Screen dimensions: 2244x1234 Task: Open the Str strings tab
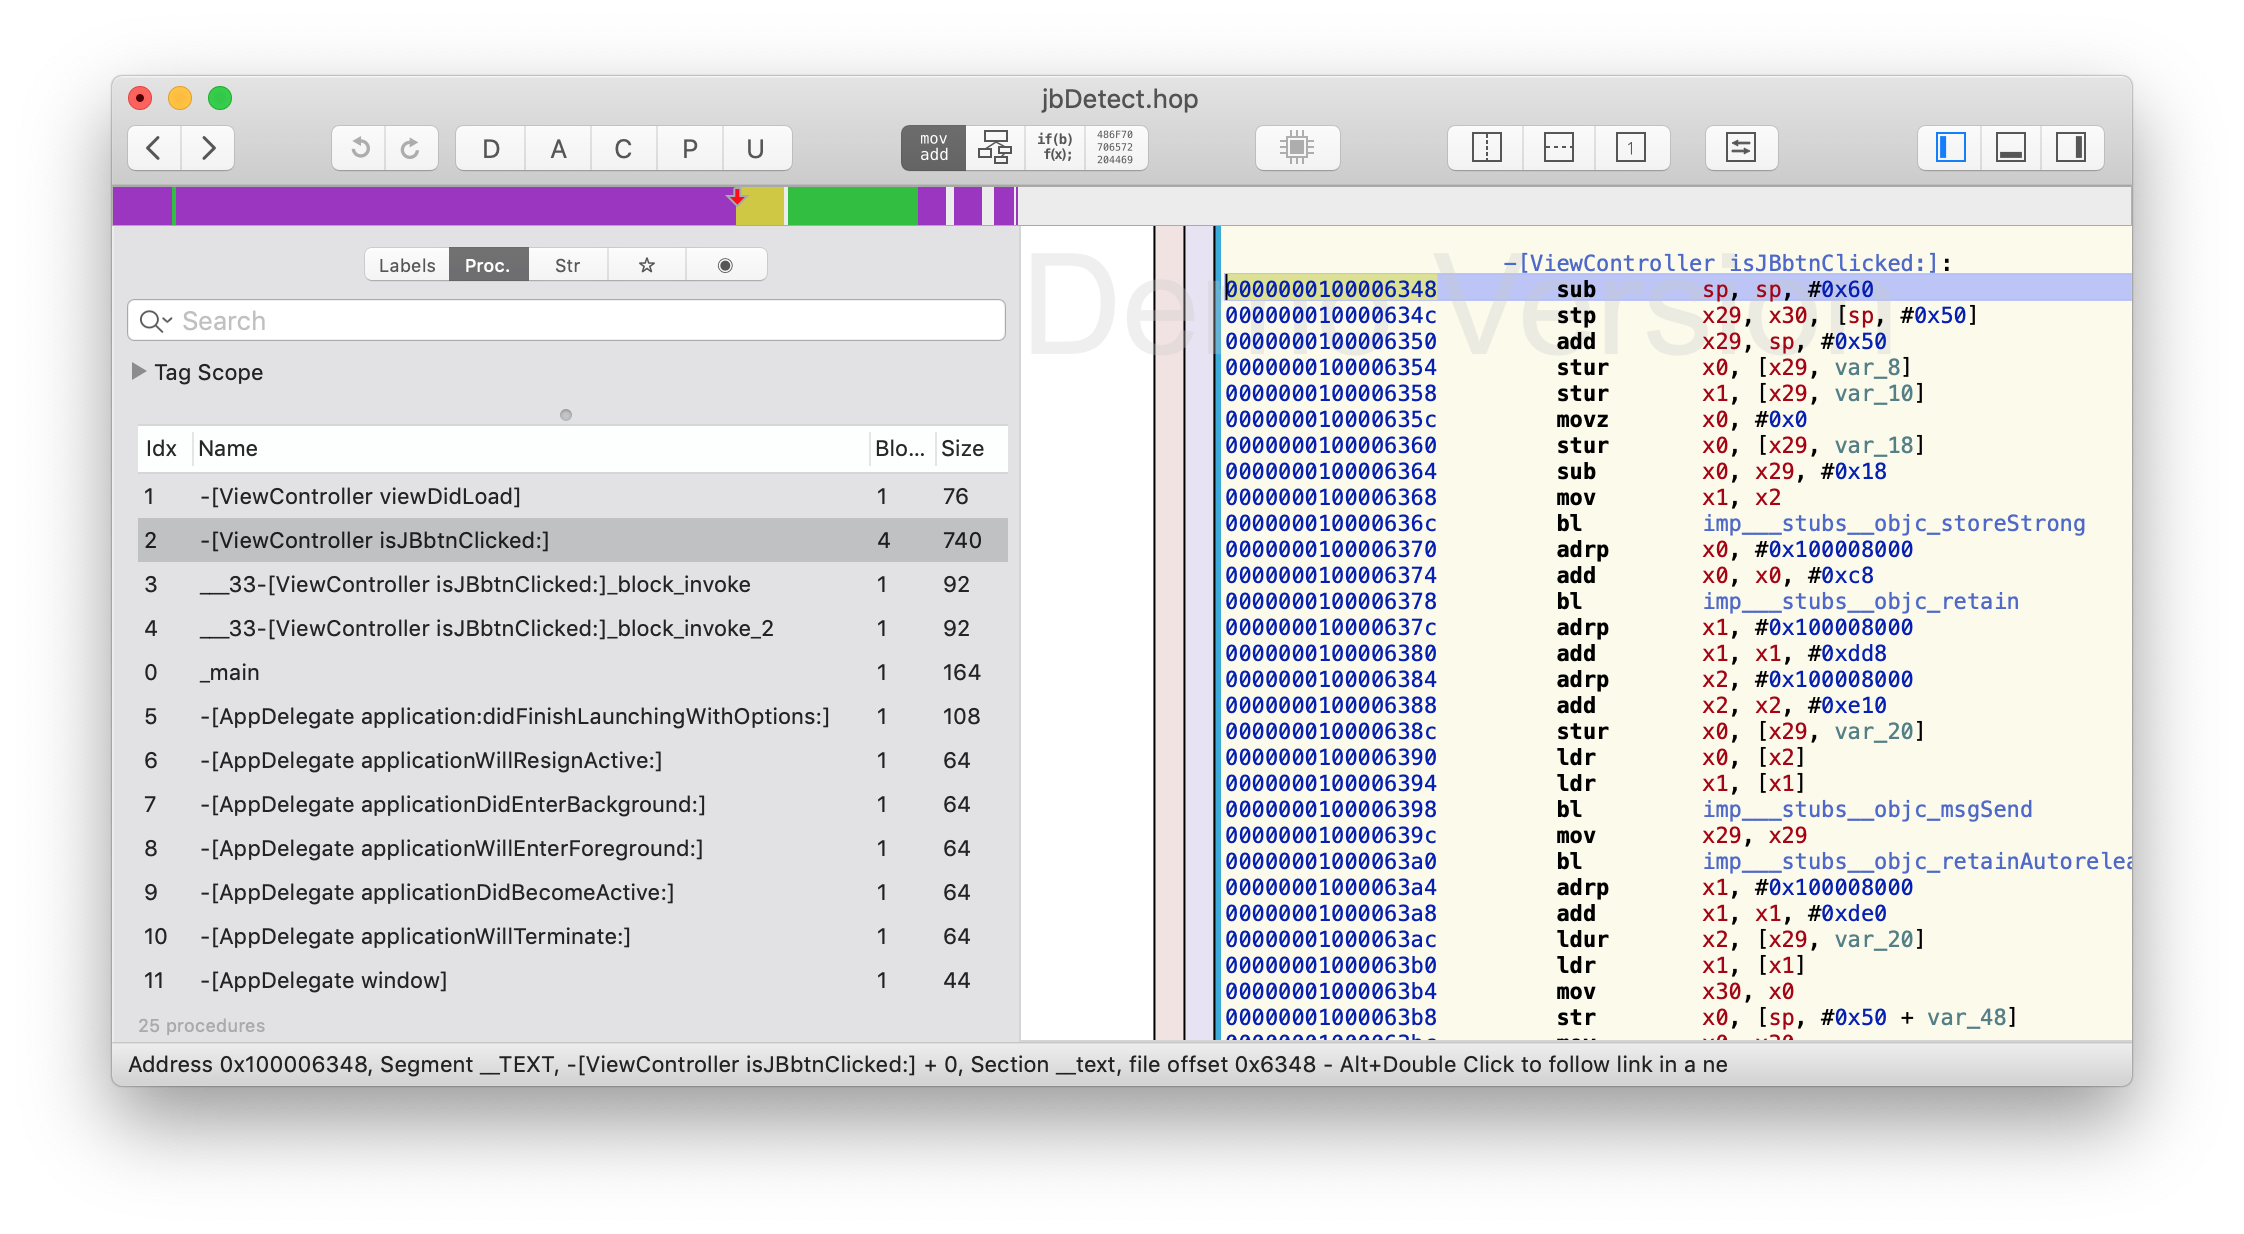567,265
